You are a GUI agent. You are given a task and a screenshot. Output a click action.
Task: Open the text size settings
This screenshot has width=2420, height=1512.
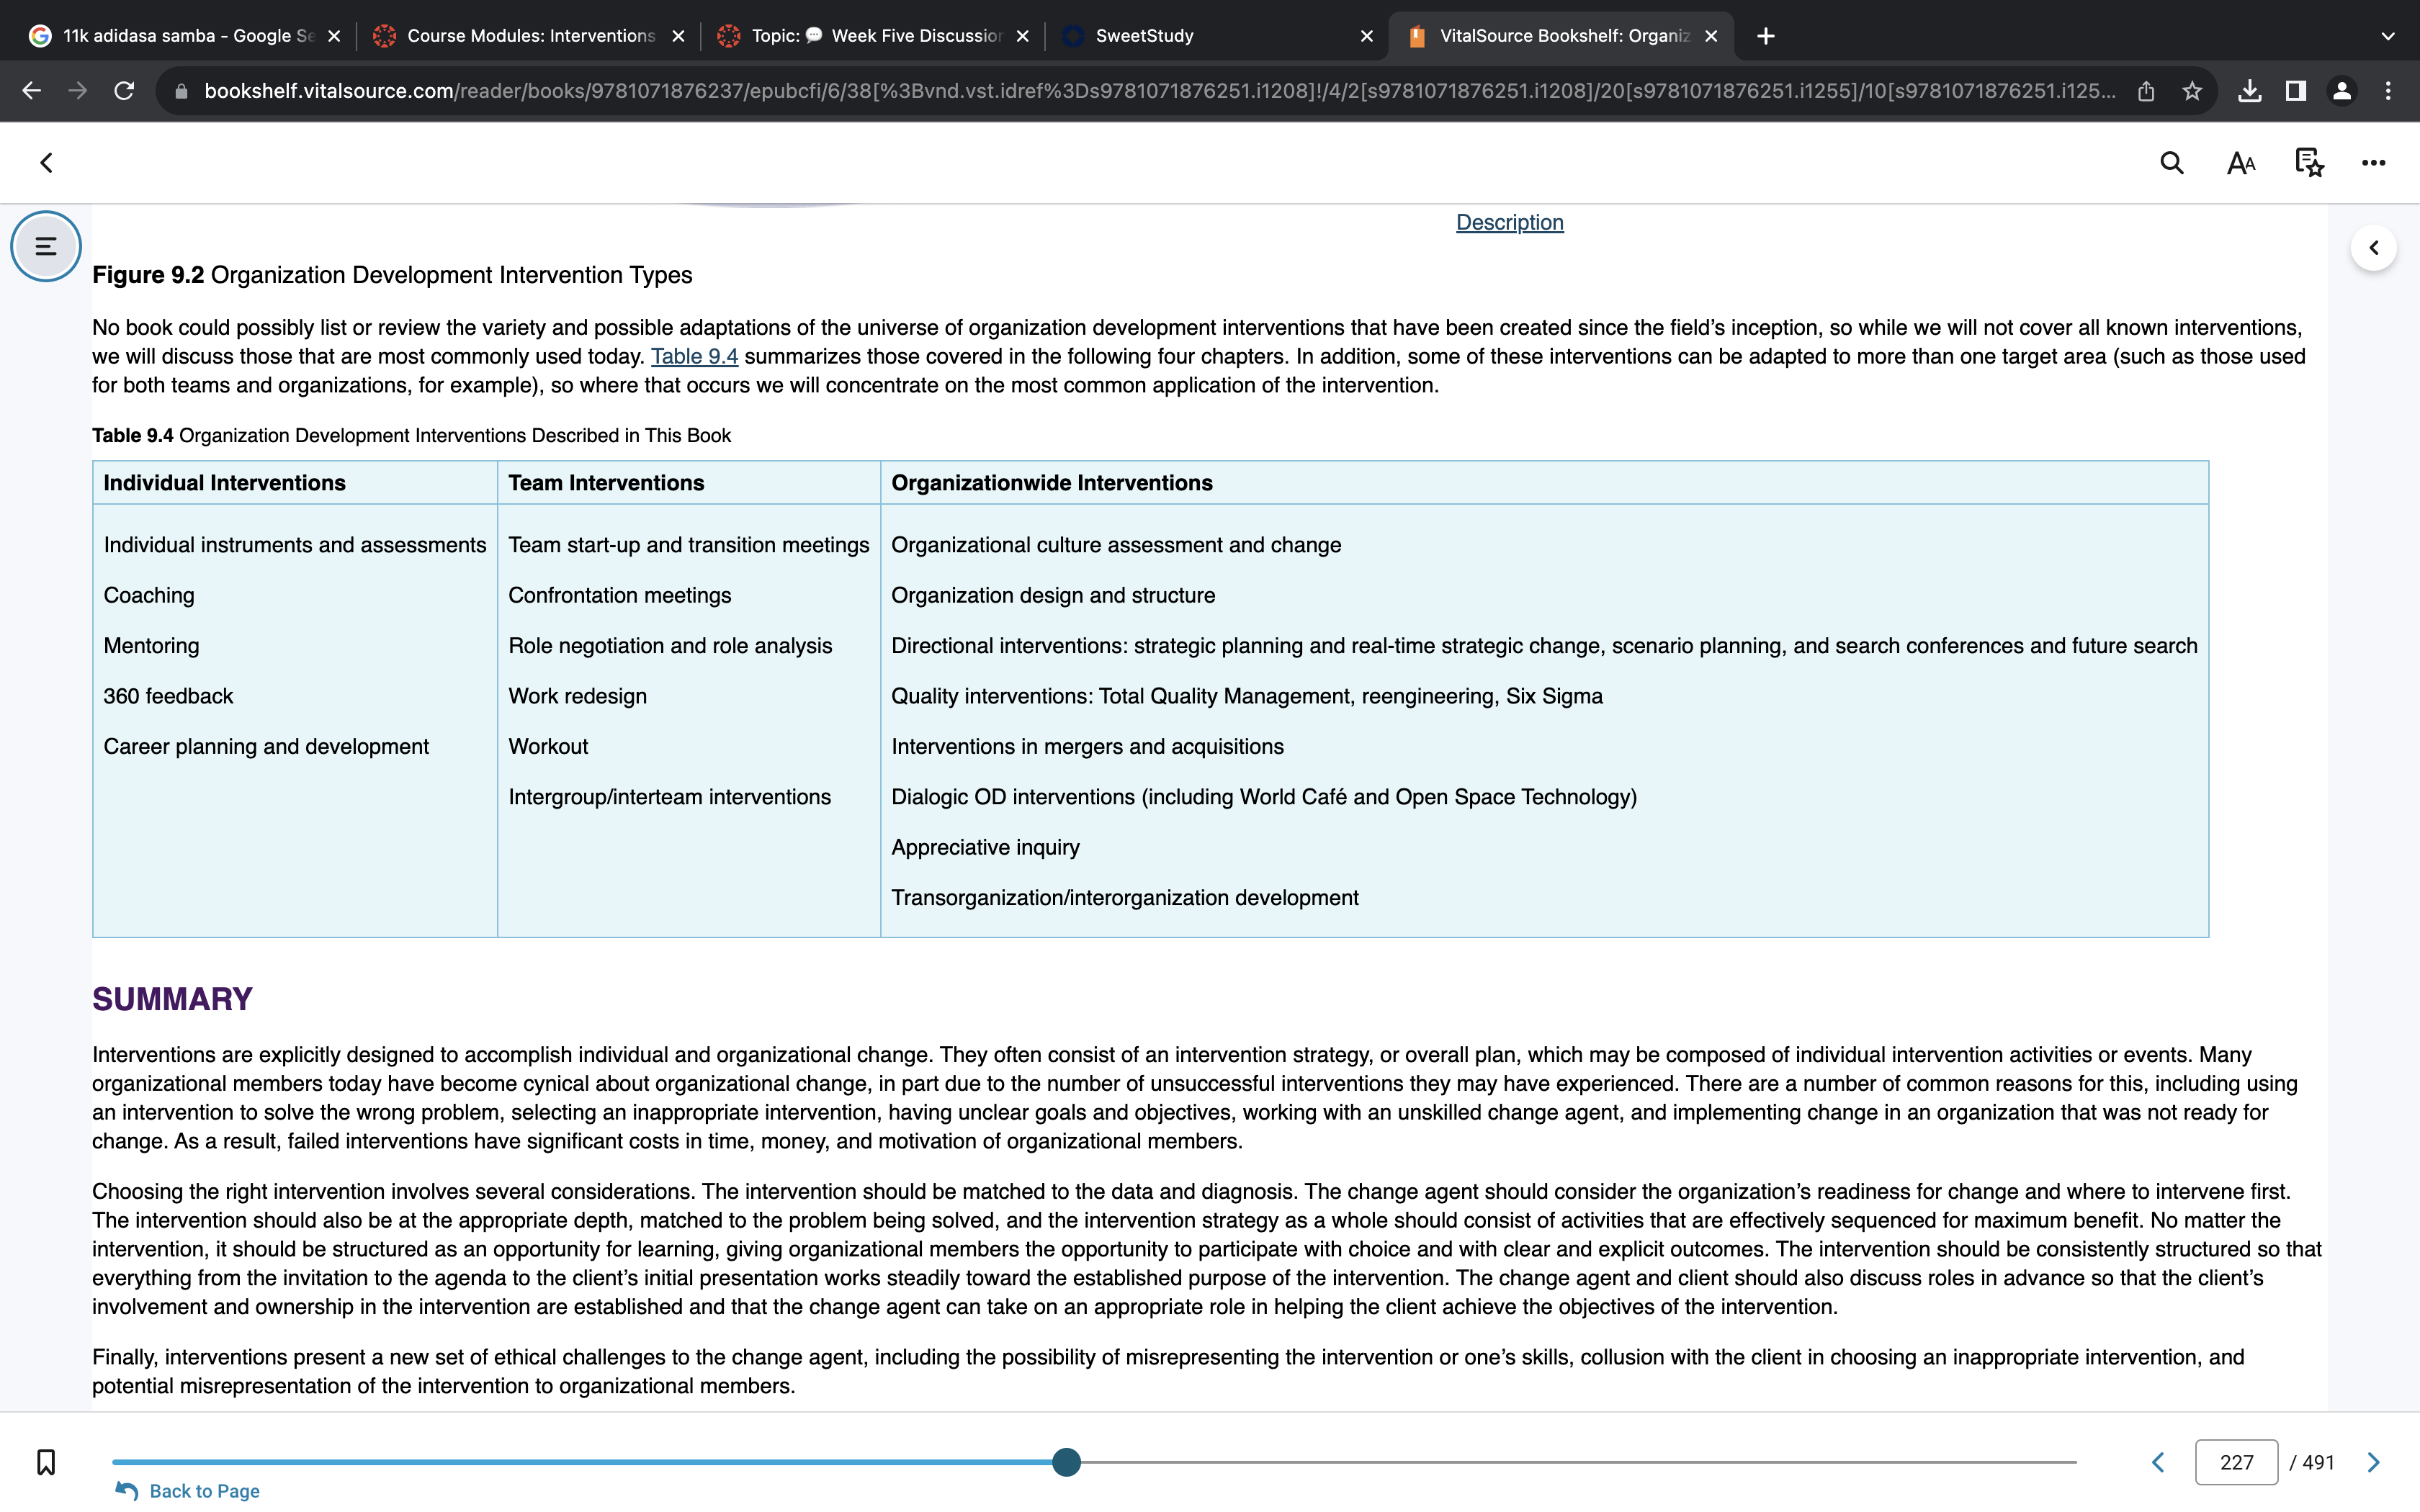[x=2241, y=163]
